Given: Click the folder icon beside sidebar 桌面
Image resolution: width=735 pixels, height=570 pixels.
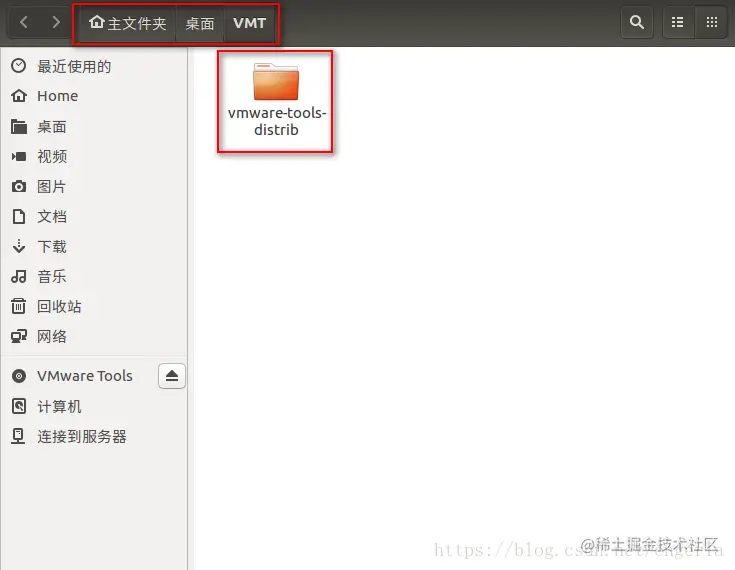Looking at the screenshot, I should click(19, 127).
